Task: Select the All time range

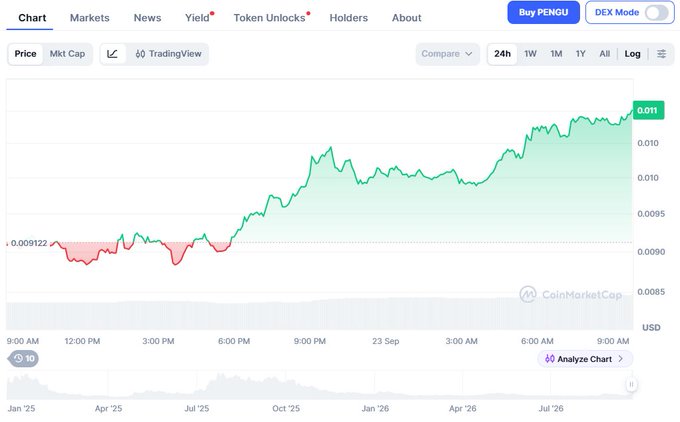Action: pyautogui.click(x=604, y=54)
